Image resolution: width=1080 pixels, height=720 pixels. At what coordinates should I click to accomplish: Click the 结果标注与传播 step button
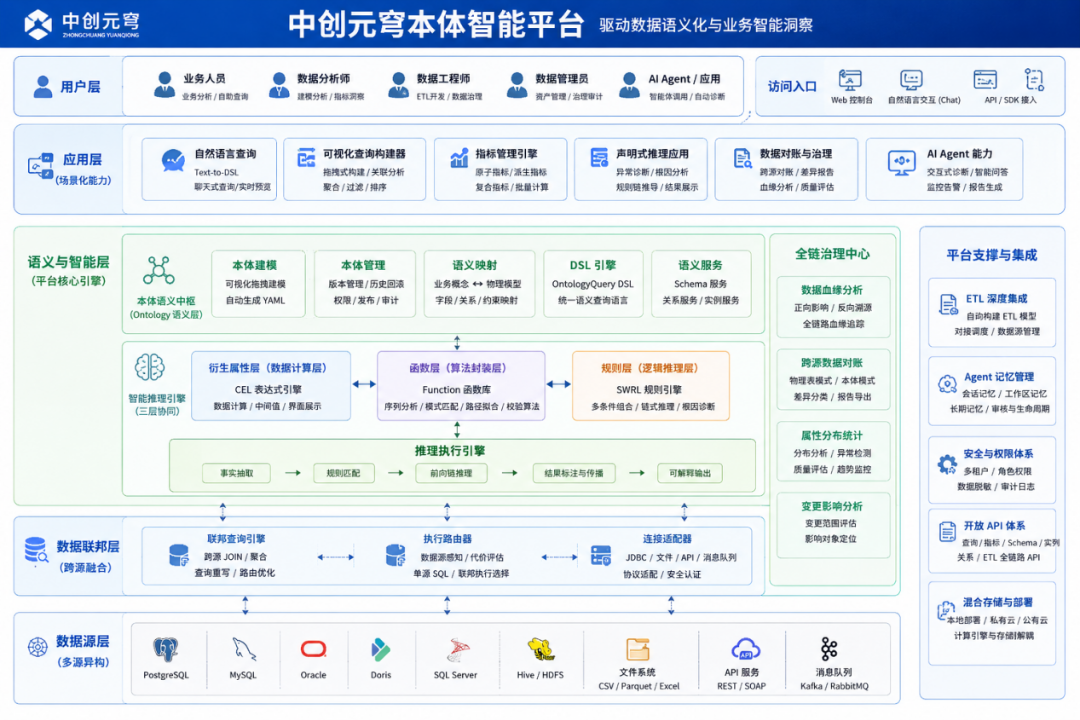(x=574, y=473)
